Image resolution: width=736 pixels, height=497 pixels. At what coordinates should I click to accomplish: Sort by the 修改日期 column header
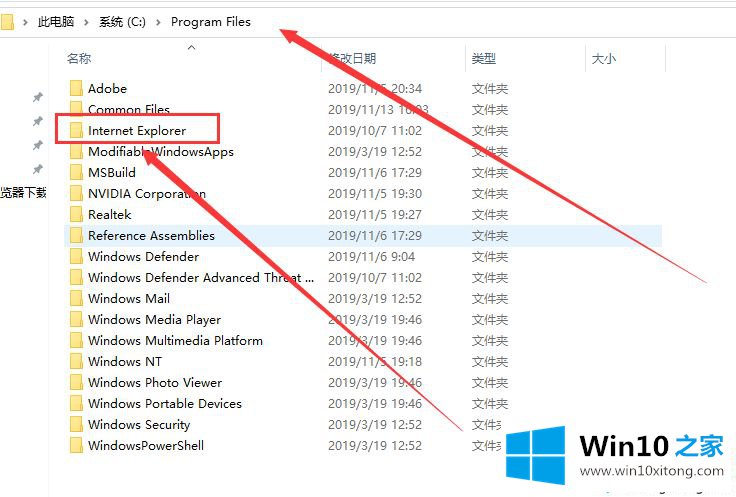coord(352,58)
